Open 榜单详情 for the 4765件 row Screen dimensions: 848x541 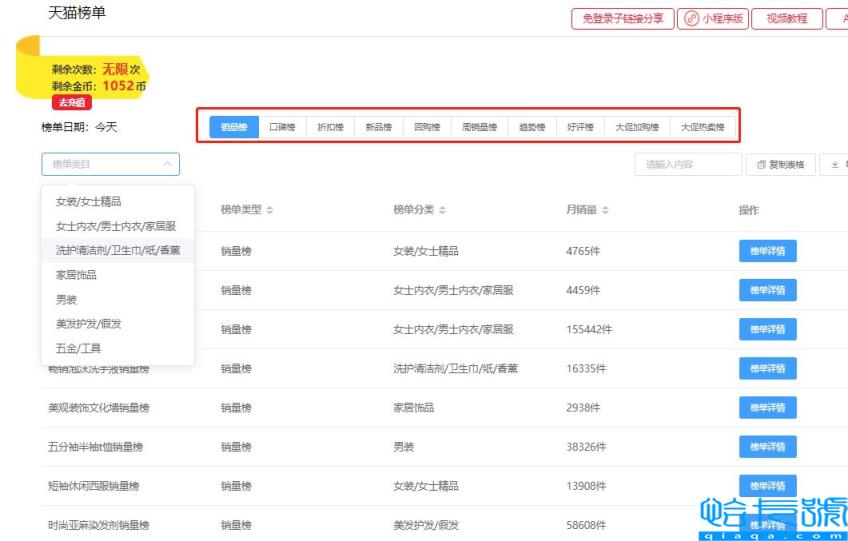coord(767,251)
